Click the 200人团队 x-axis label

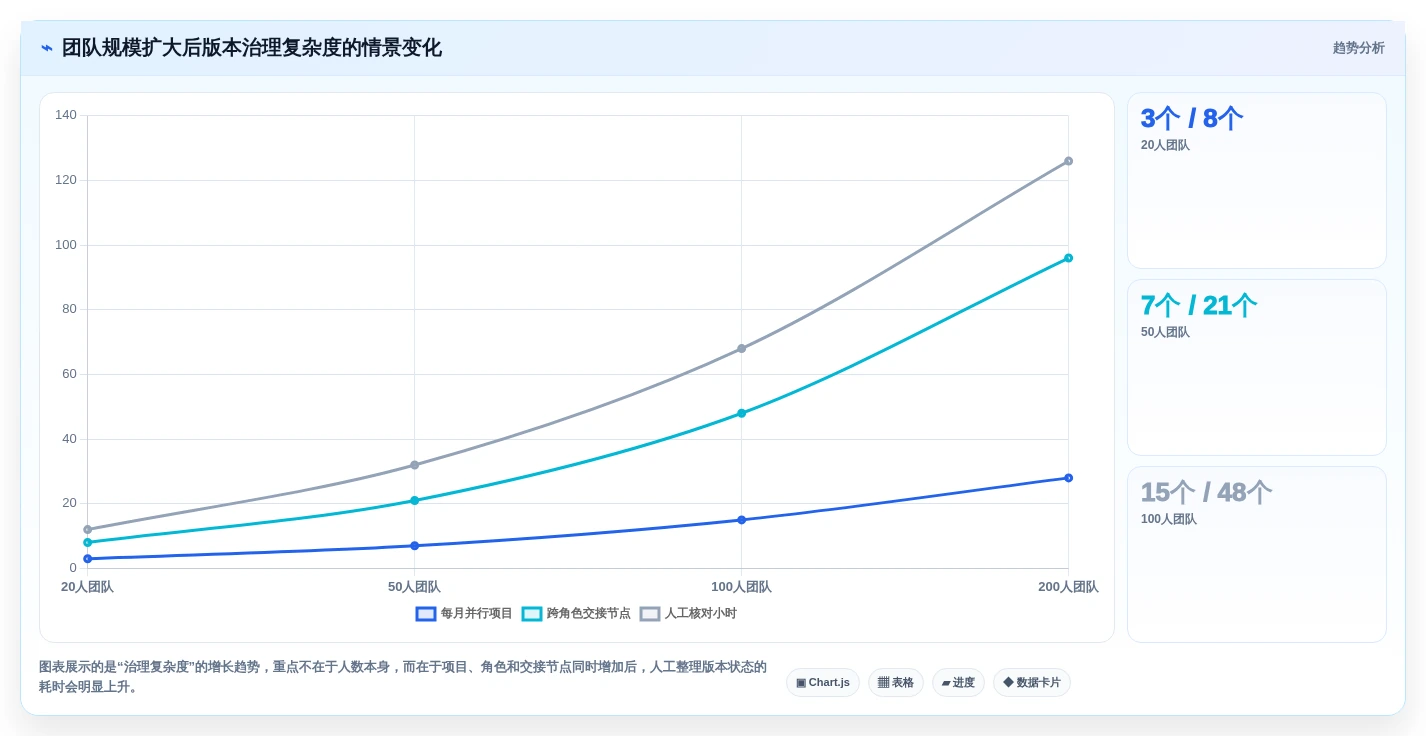click(1068, 587)
